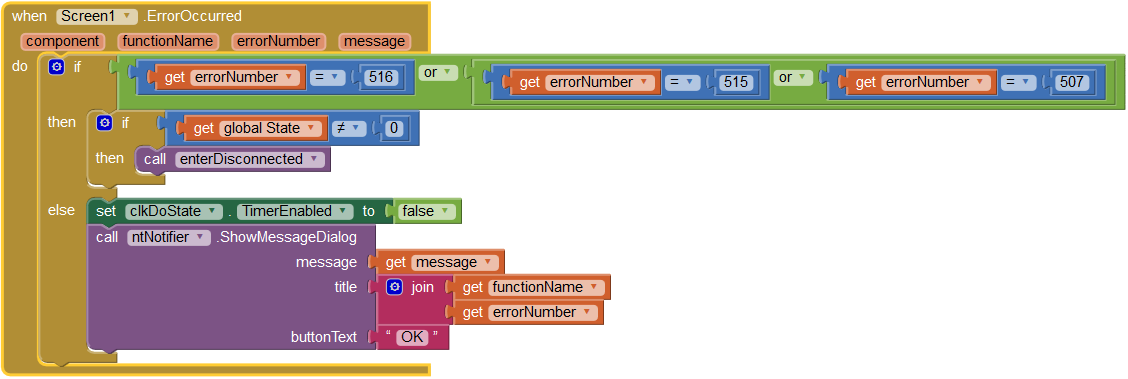The image size is (1128, 379).
Task: Open errorNumber dropdown beside 516 comparison
Action: [245, 77]
